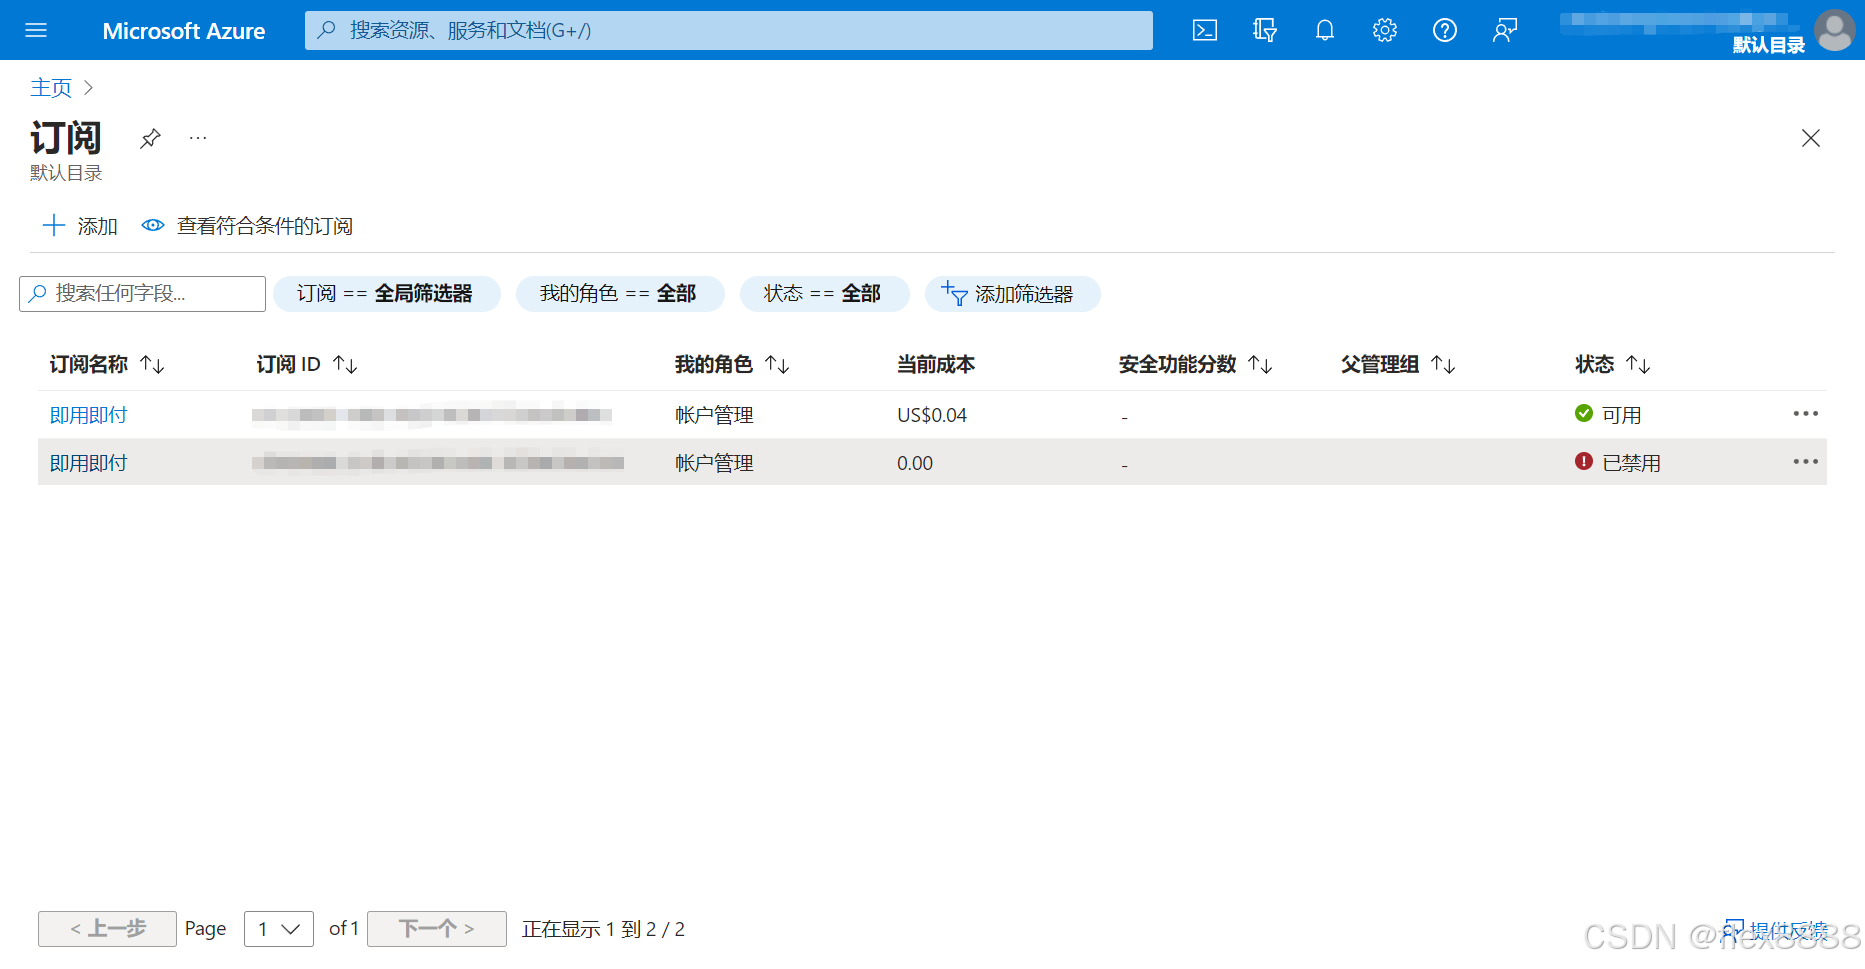The height and width of the screenshot is (969, 1865).
Task: Go to 主页 breadcrumb
Action: (x=51, y=88)
